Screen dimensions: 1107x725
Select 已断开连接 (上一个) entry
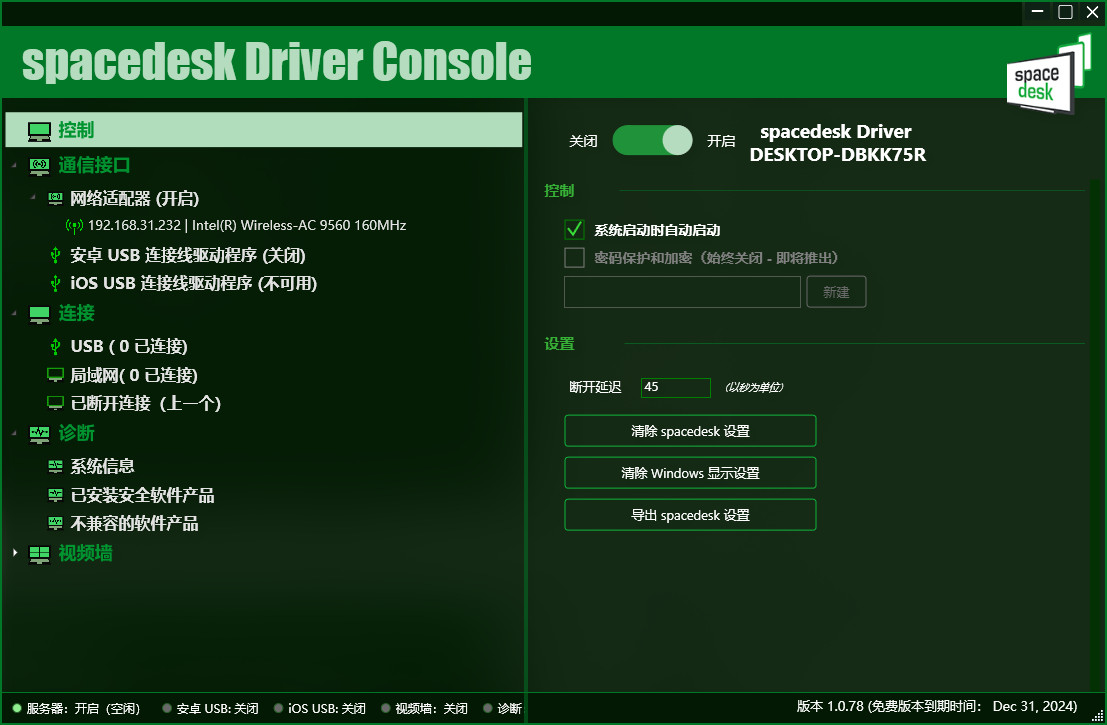tap(146, 403)
